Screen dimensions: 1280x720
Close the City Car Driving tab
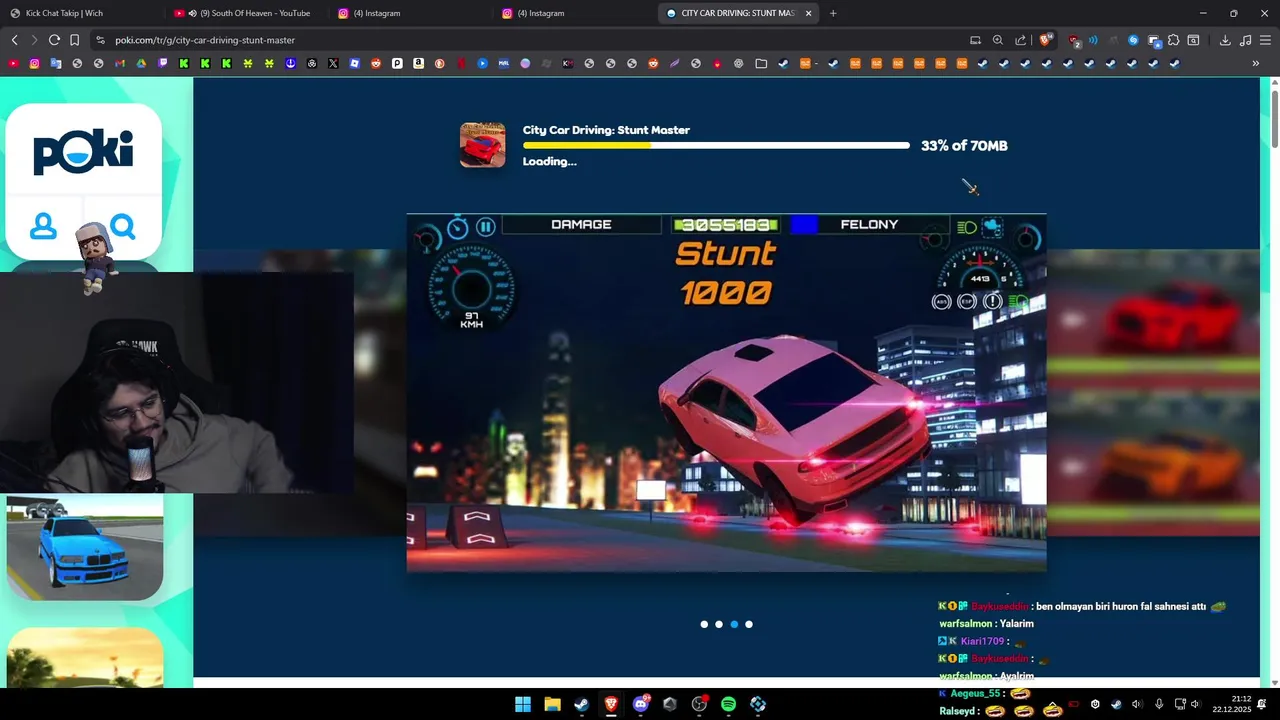click(x=808, y=13)
